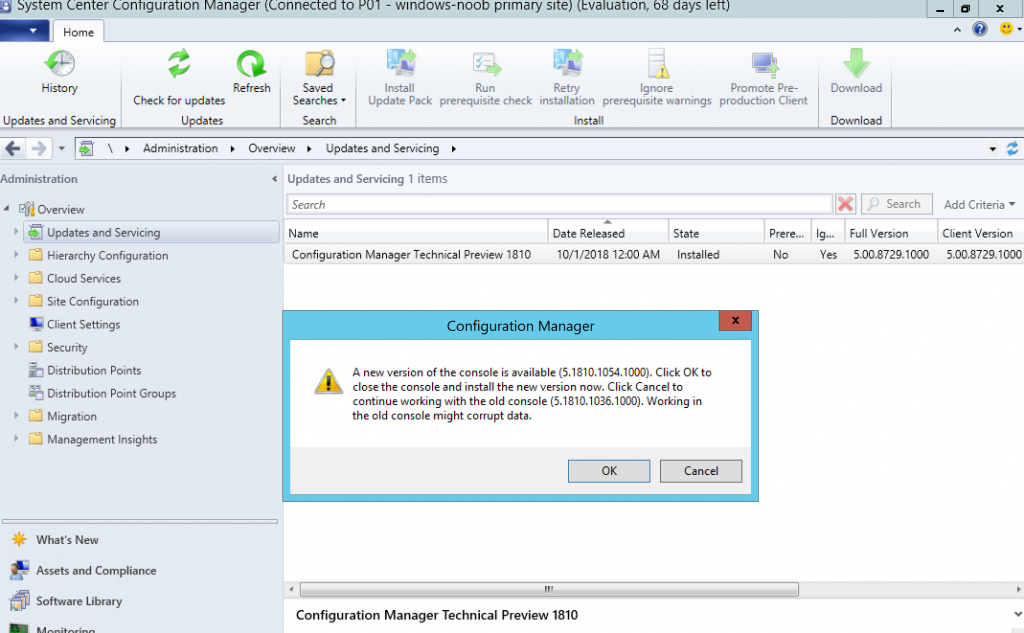Open Distribution Point Groups node
This screenshot has height=633, width=1024.
111,393
